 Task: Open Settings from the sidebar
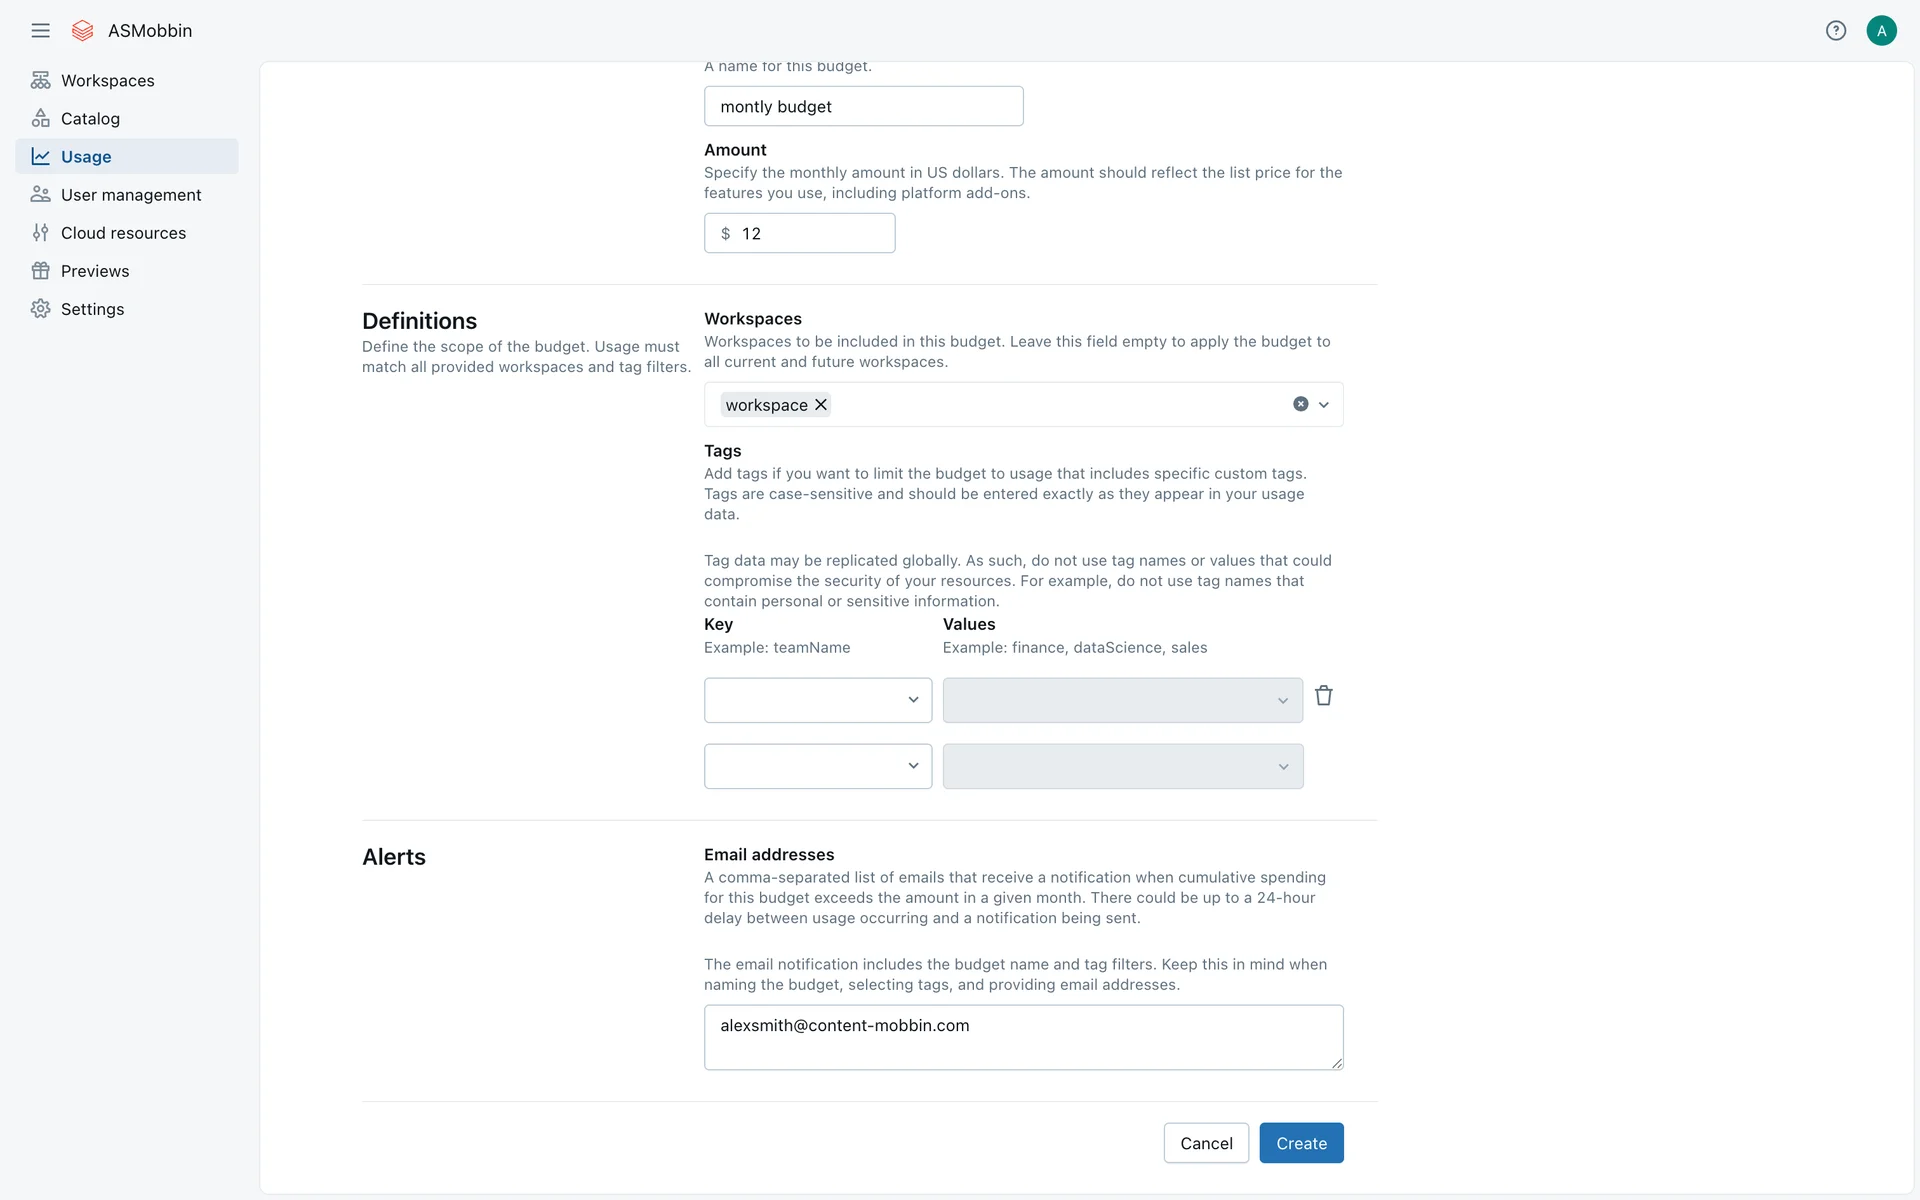[92, 309]
